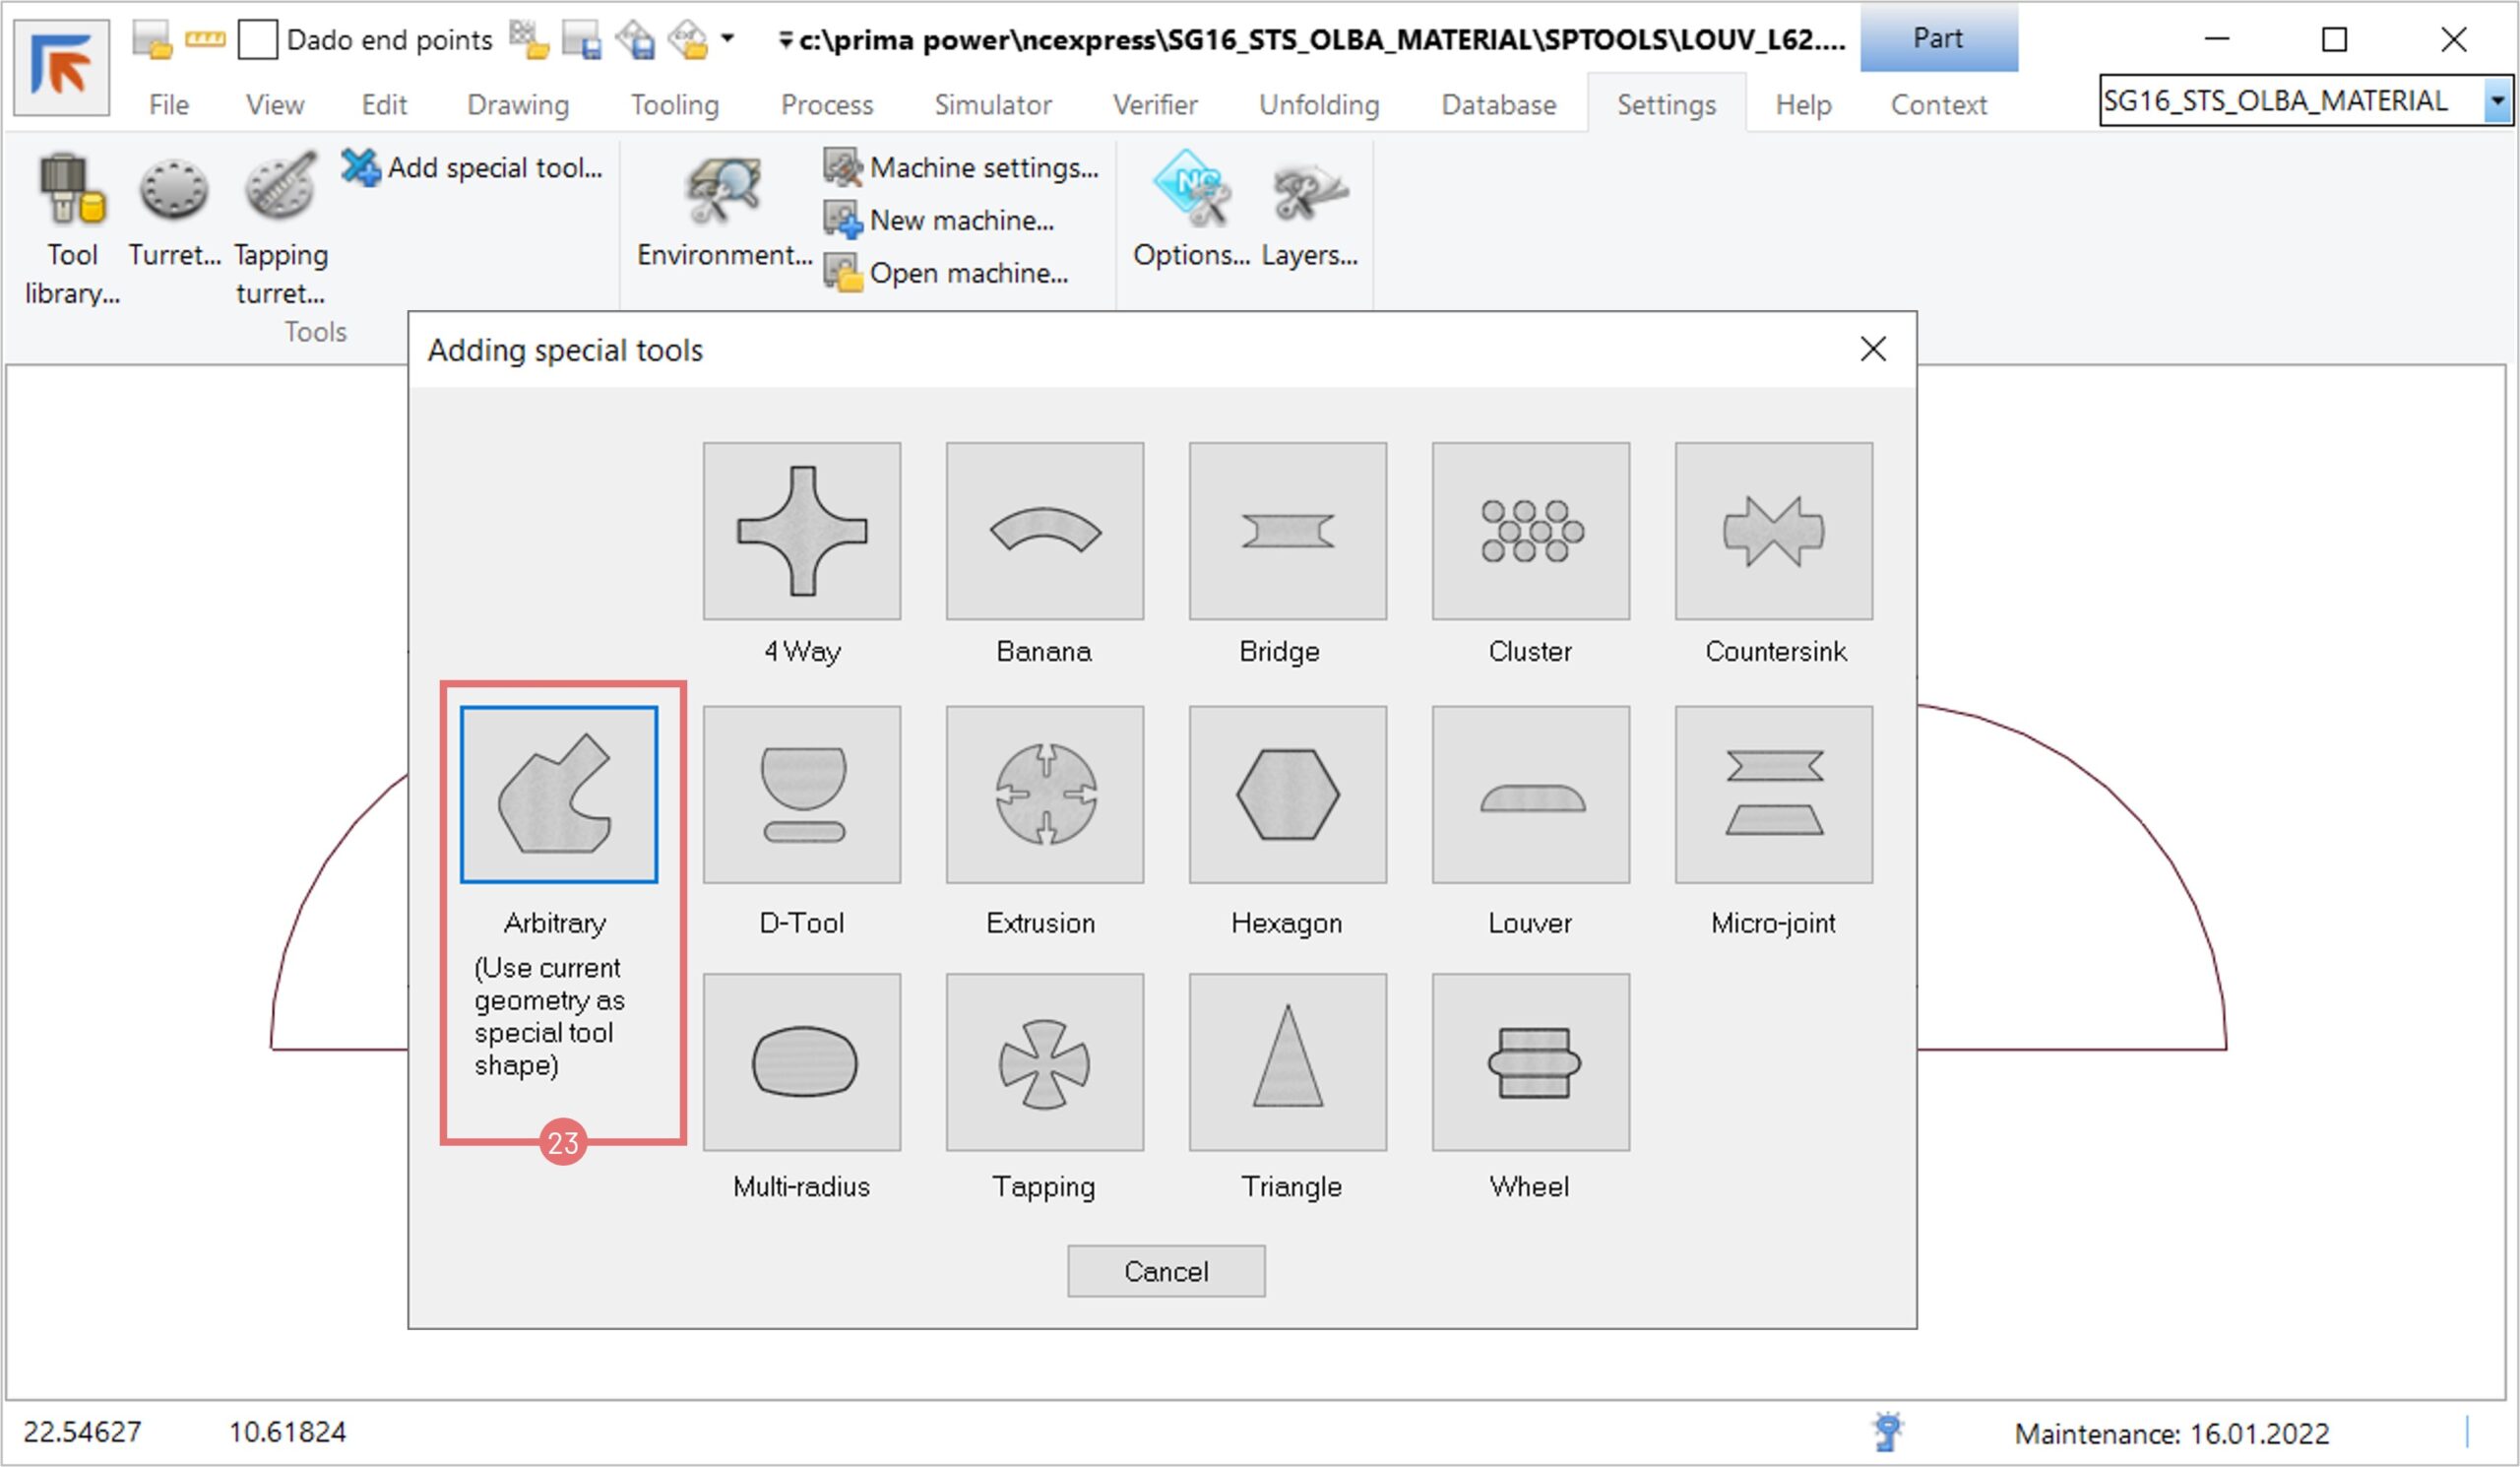Image resolution: width=2520 pixels, height=1467 pixels.
Task: Choose the Hexagon tool shape
Action: (x=1287, y=795)
